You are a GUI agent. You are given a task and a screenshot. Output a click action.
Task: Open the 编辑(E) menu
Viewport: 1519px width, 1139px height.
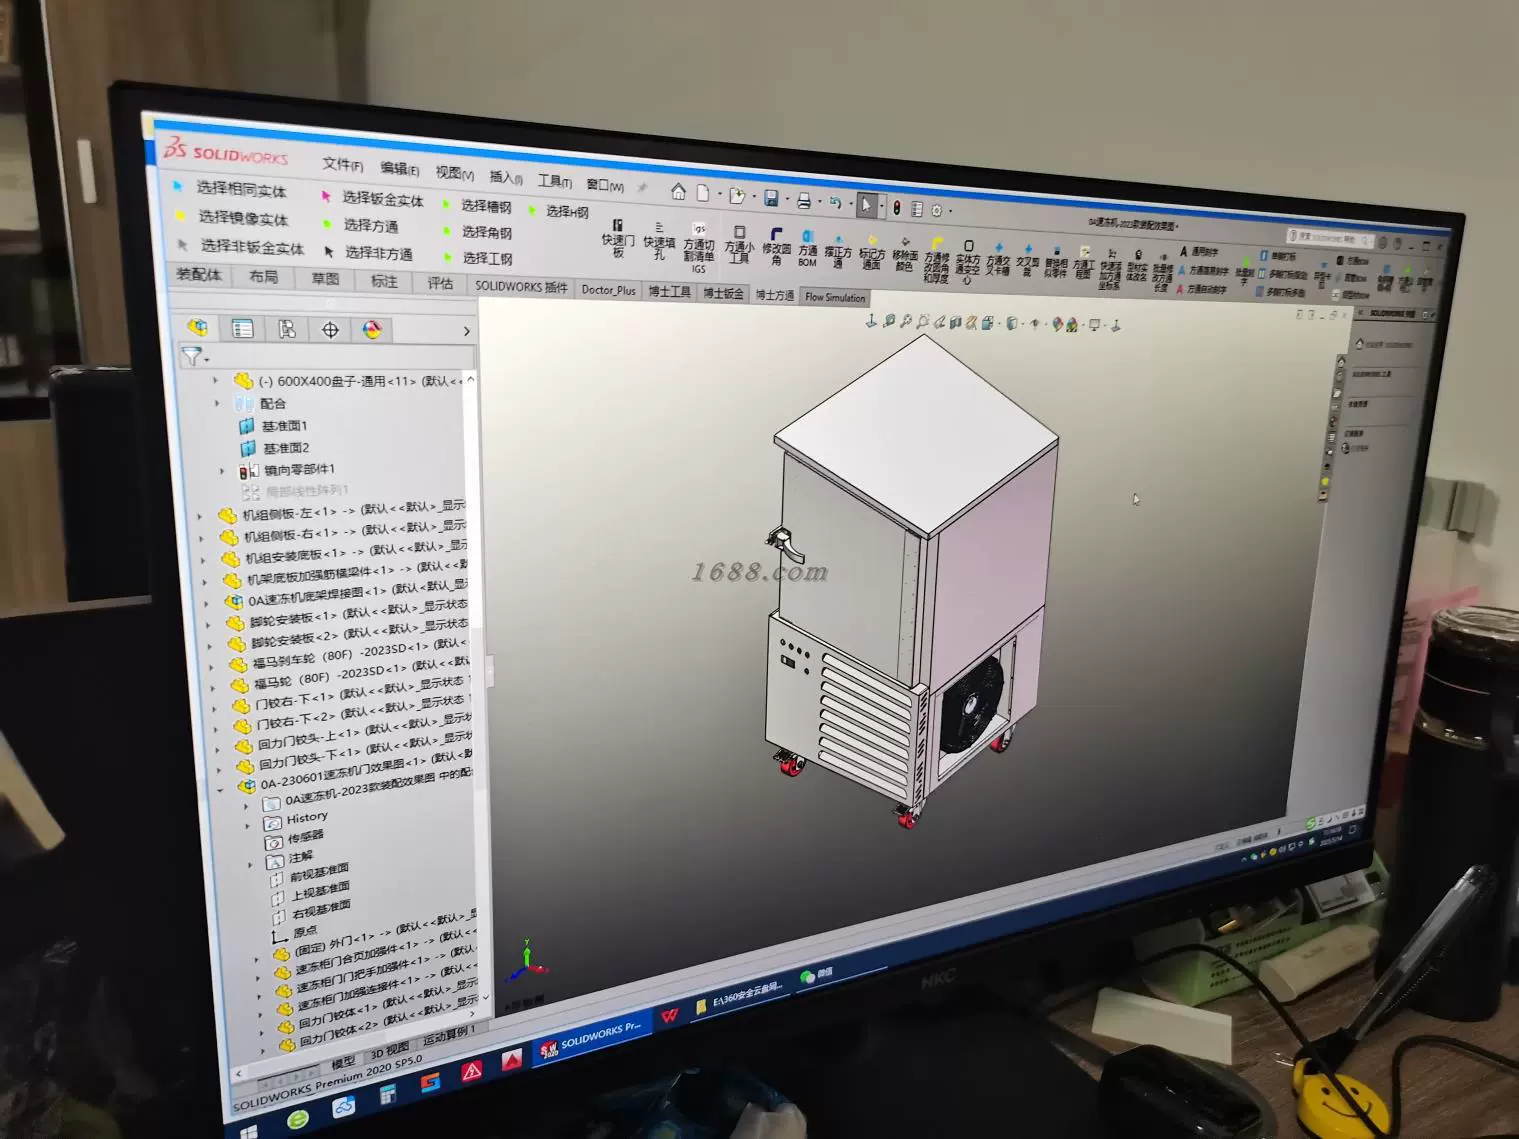pyautogui.click(x=399, y=169)
